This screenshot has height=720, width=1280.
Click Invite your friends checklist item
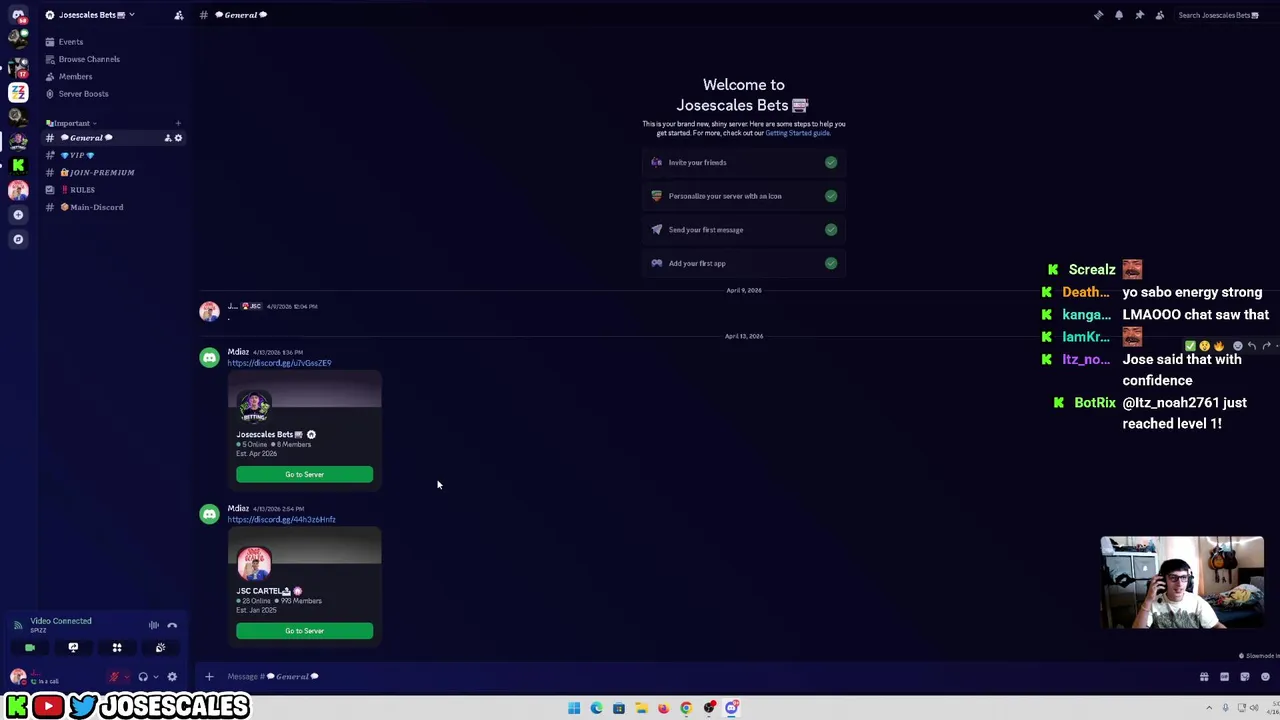(x=744, y=162)
